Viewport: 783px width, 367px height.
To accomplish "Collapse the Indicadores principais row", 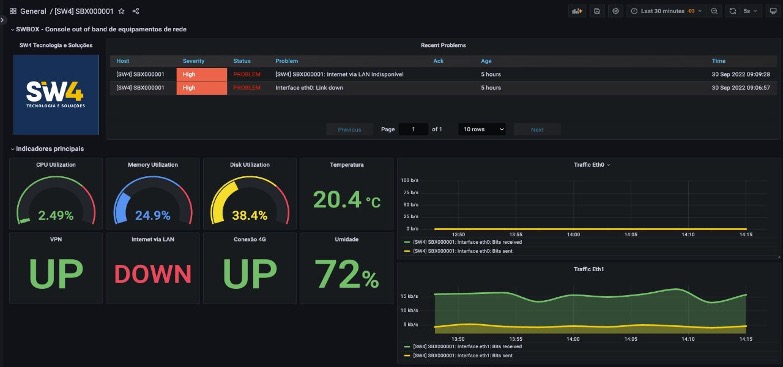I will tap(47, 149).
